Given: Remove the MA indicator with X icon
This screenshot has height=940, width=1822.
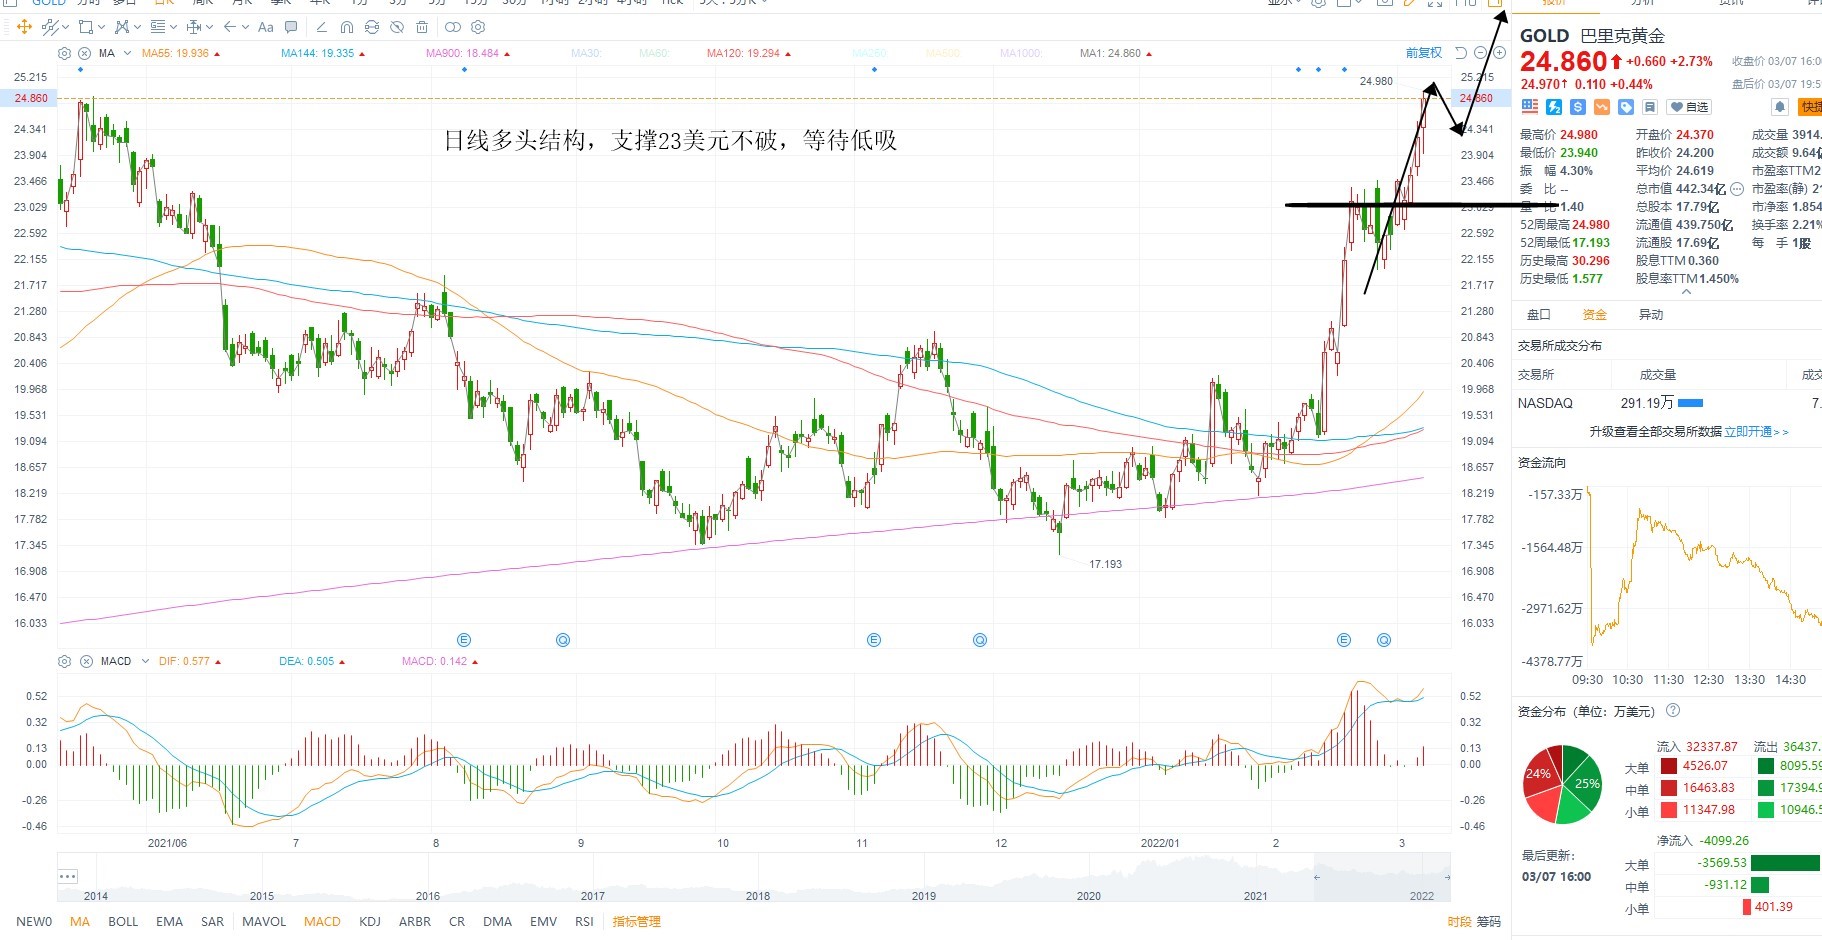Looking at the screenshot, I should (x=85, y=53).
